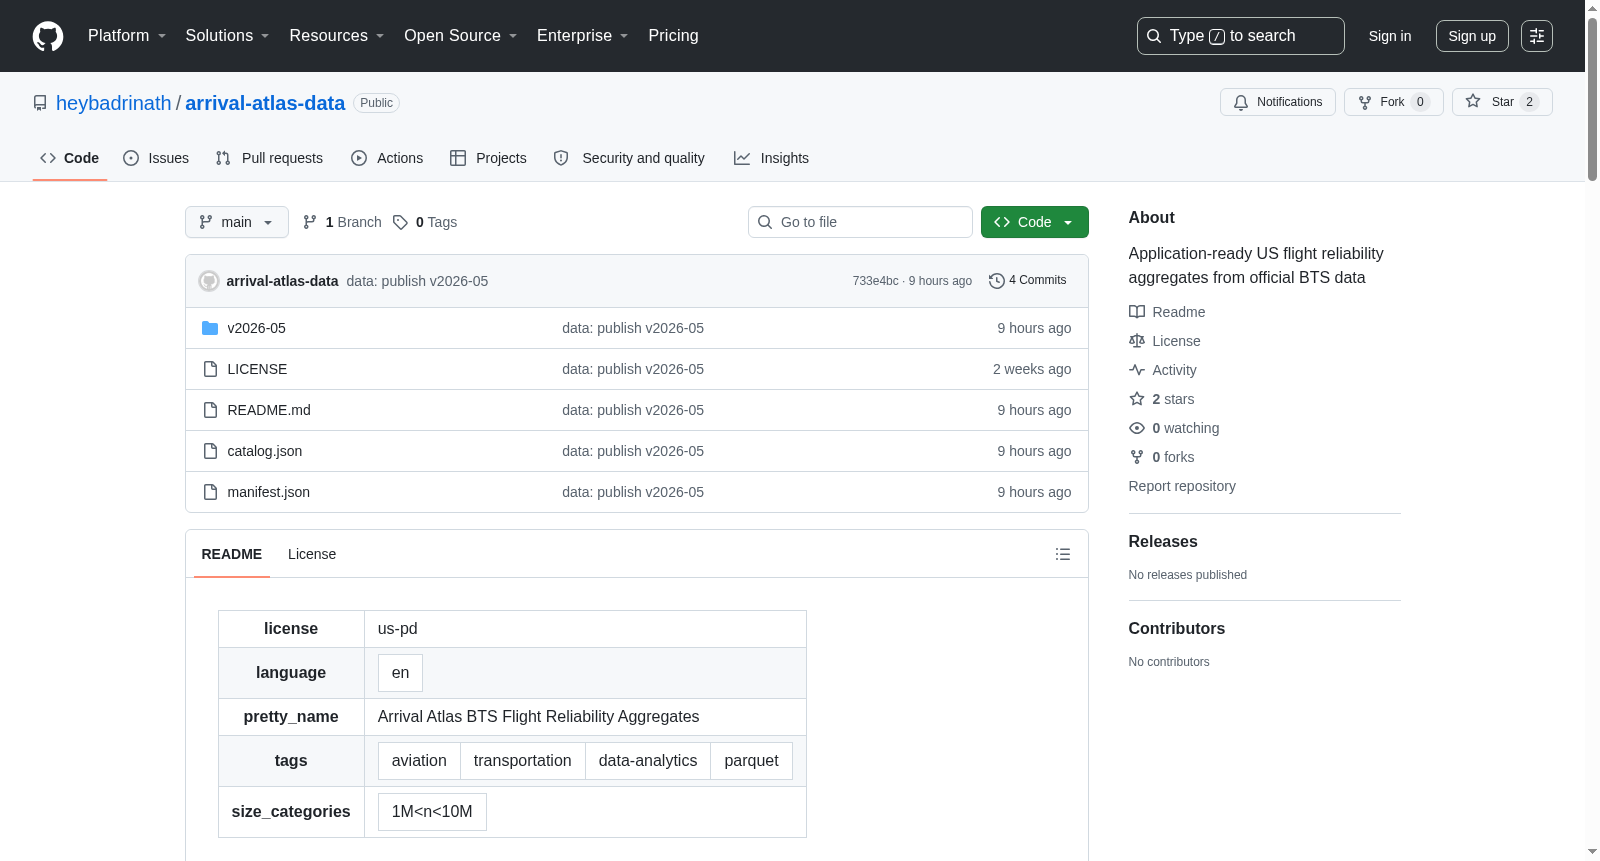Screen dimensions: 1600x861
Task: Click the manifest.json file icon
Action: tap(210, 492)
